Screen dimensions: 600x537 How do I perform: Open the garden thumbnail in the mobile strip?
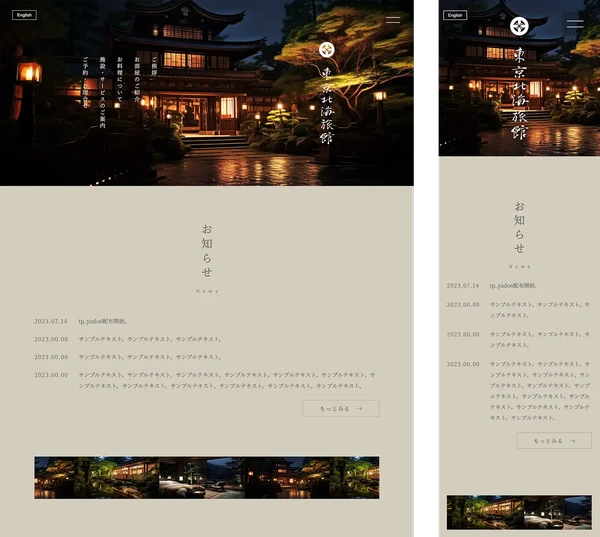[x=485, y=513]
